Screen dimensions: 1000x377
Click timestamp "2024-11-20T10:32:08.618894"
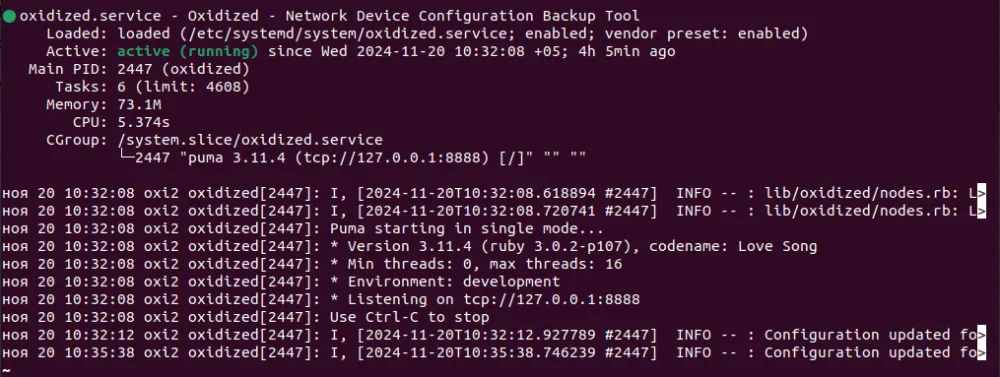[x=480, y=193]
